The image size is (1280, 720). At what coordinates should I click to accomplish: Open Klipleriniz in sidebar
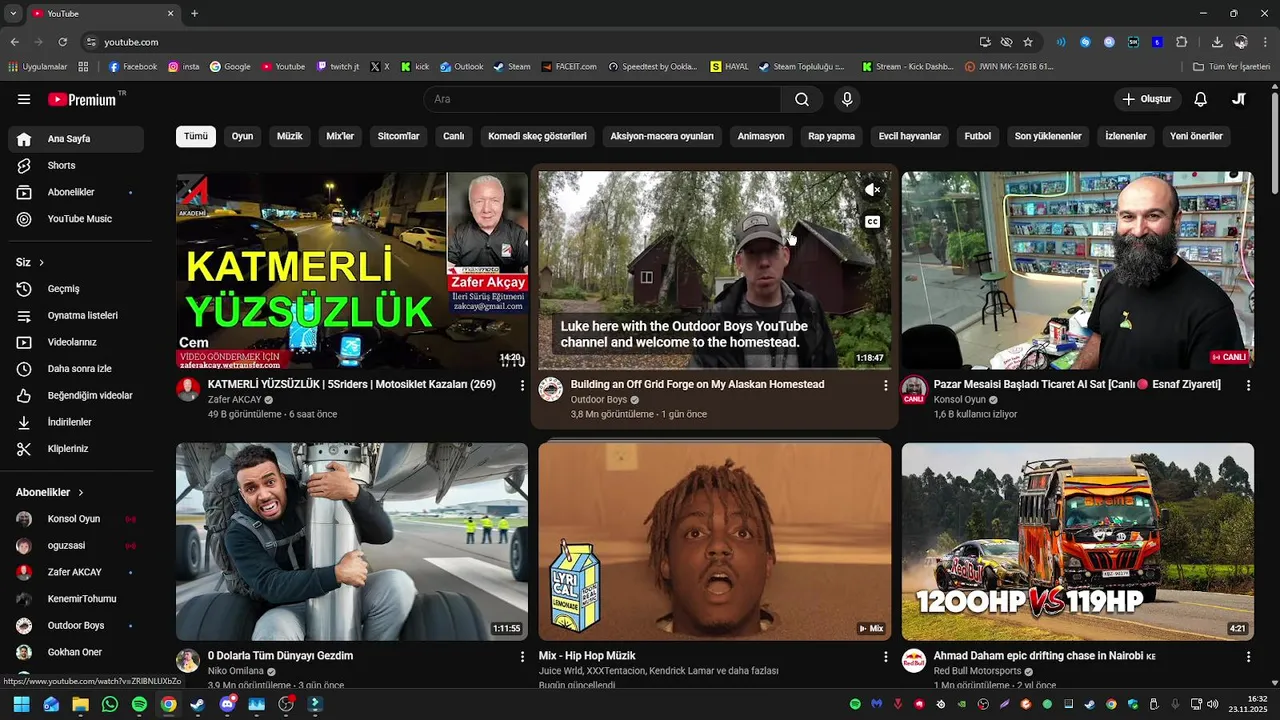(x=76, y=449)
